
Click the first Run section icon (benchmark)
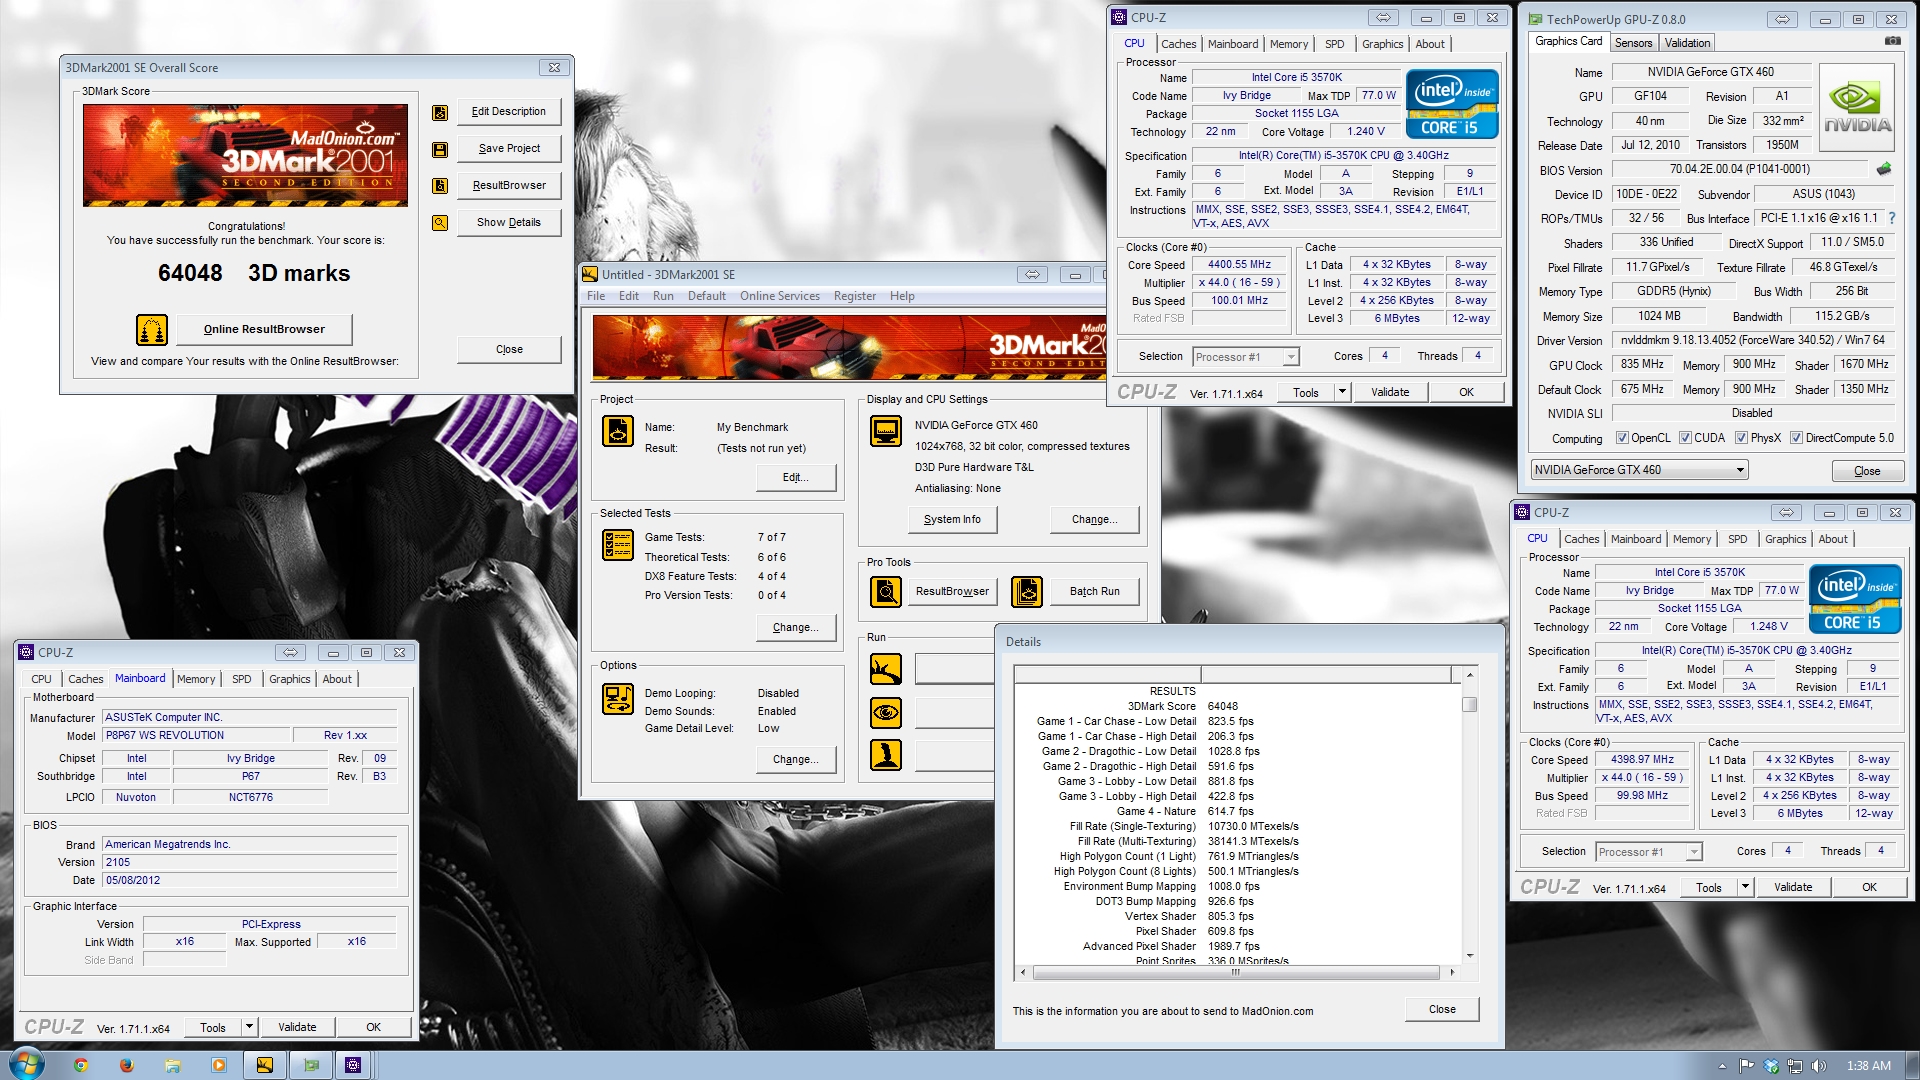[886, 669]
